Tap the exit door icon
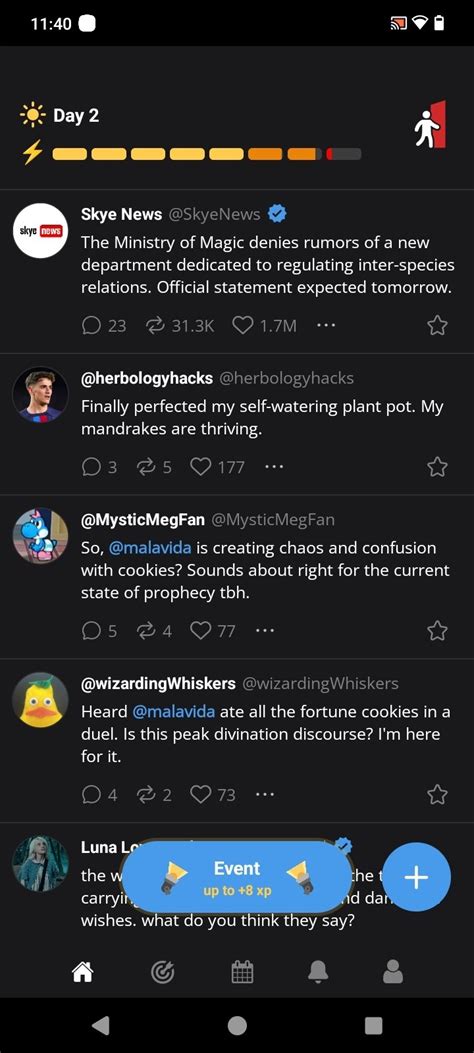Image resolution: width=474 pixels, height=1053 pixels. pos(430,124)
